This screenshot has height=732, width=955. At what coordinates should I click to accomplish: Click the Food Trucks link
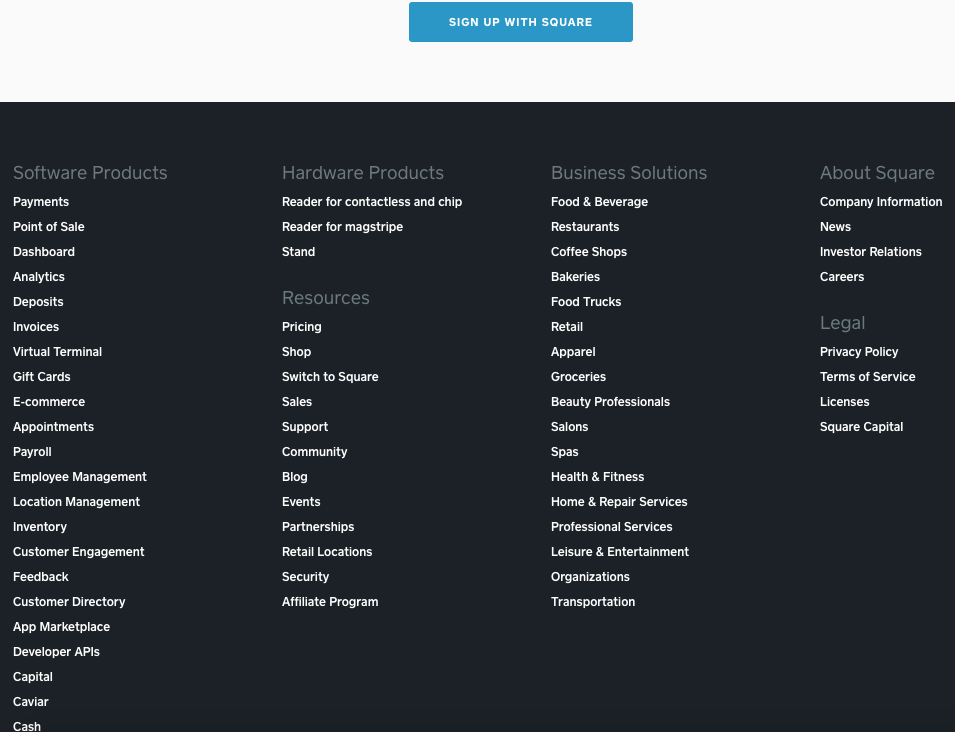586,301
